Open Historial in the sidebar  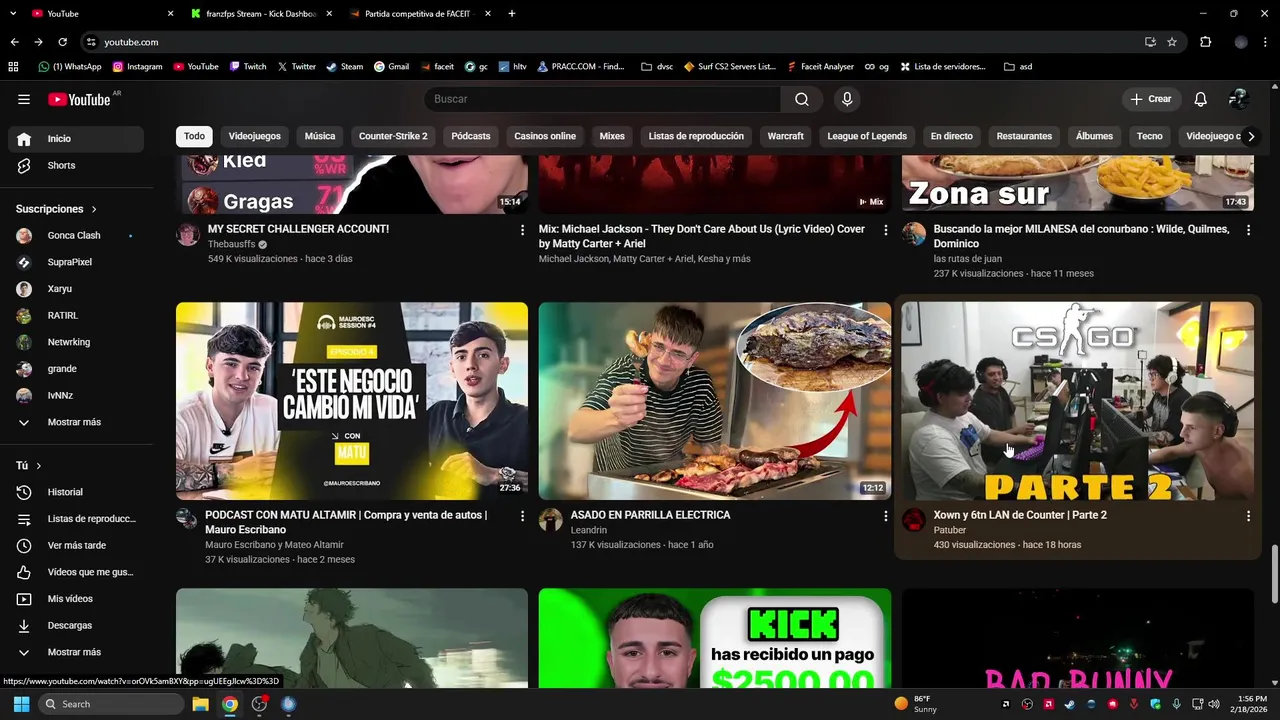(x=76, y=492)
